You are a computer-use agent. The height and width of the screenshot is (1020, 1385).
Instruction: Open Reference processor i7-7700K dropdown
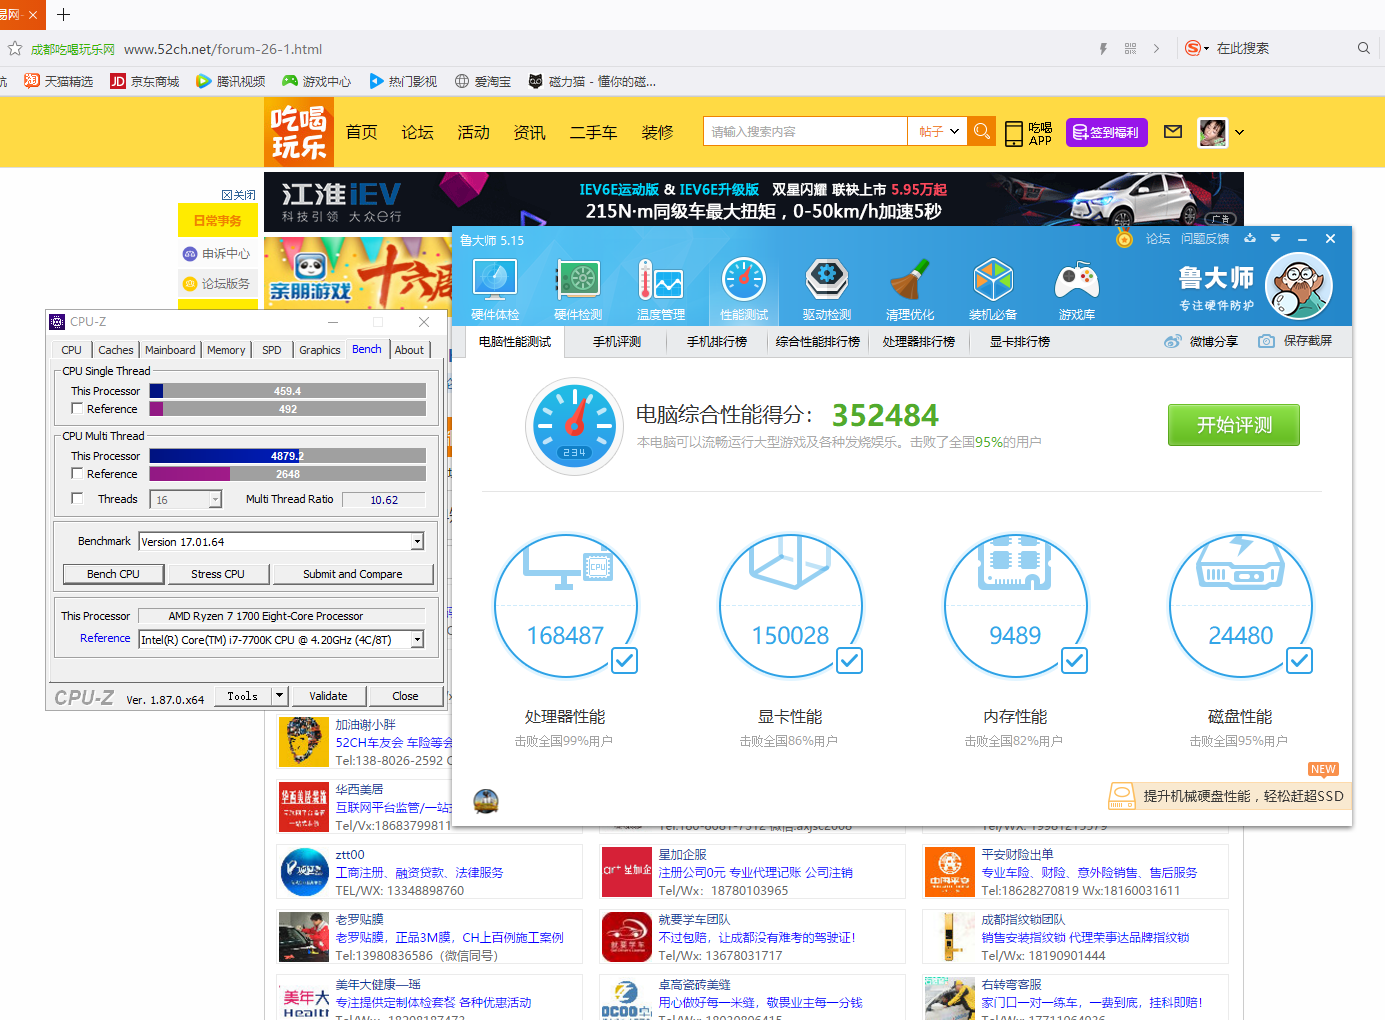[281, 639]
